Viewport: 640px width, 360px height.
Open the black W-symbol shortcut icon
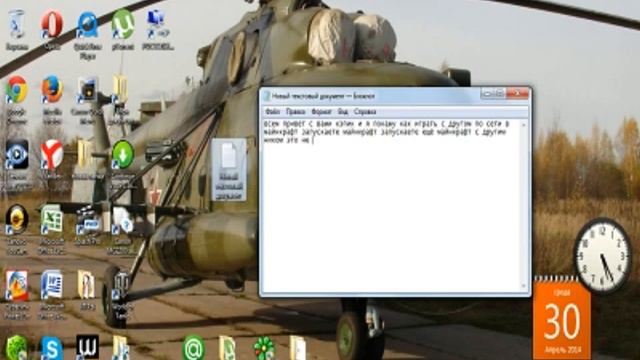tap(87, 347)
